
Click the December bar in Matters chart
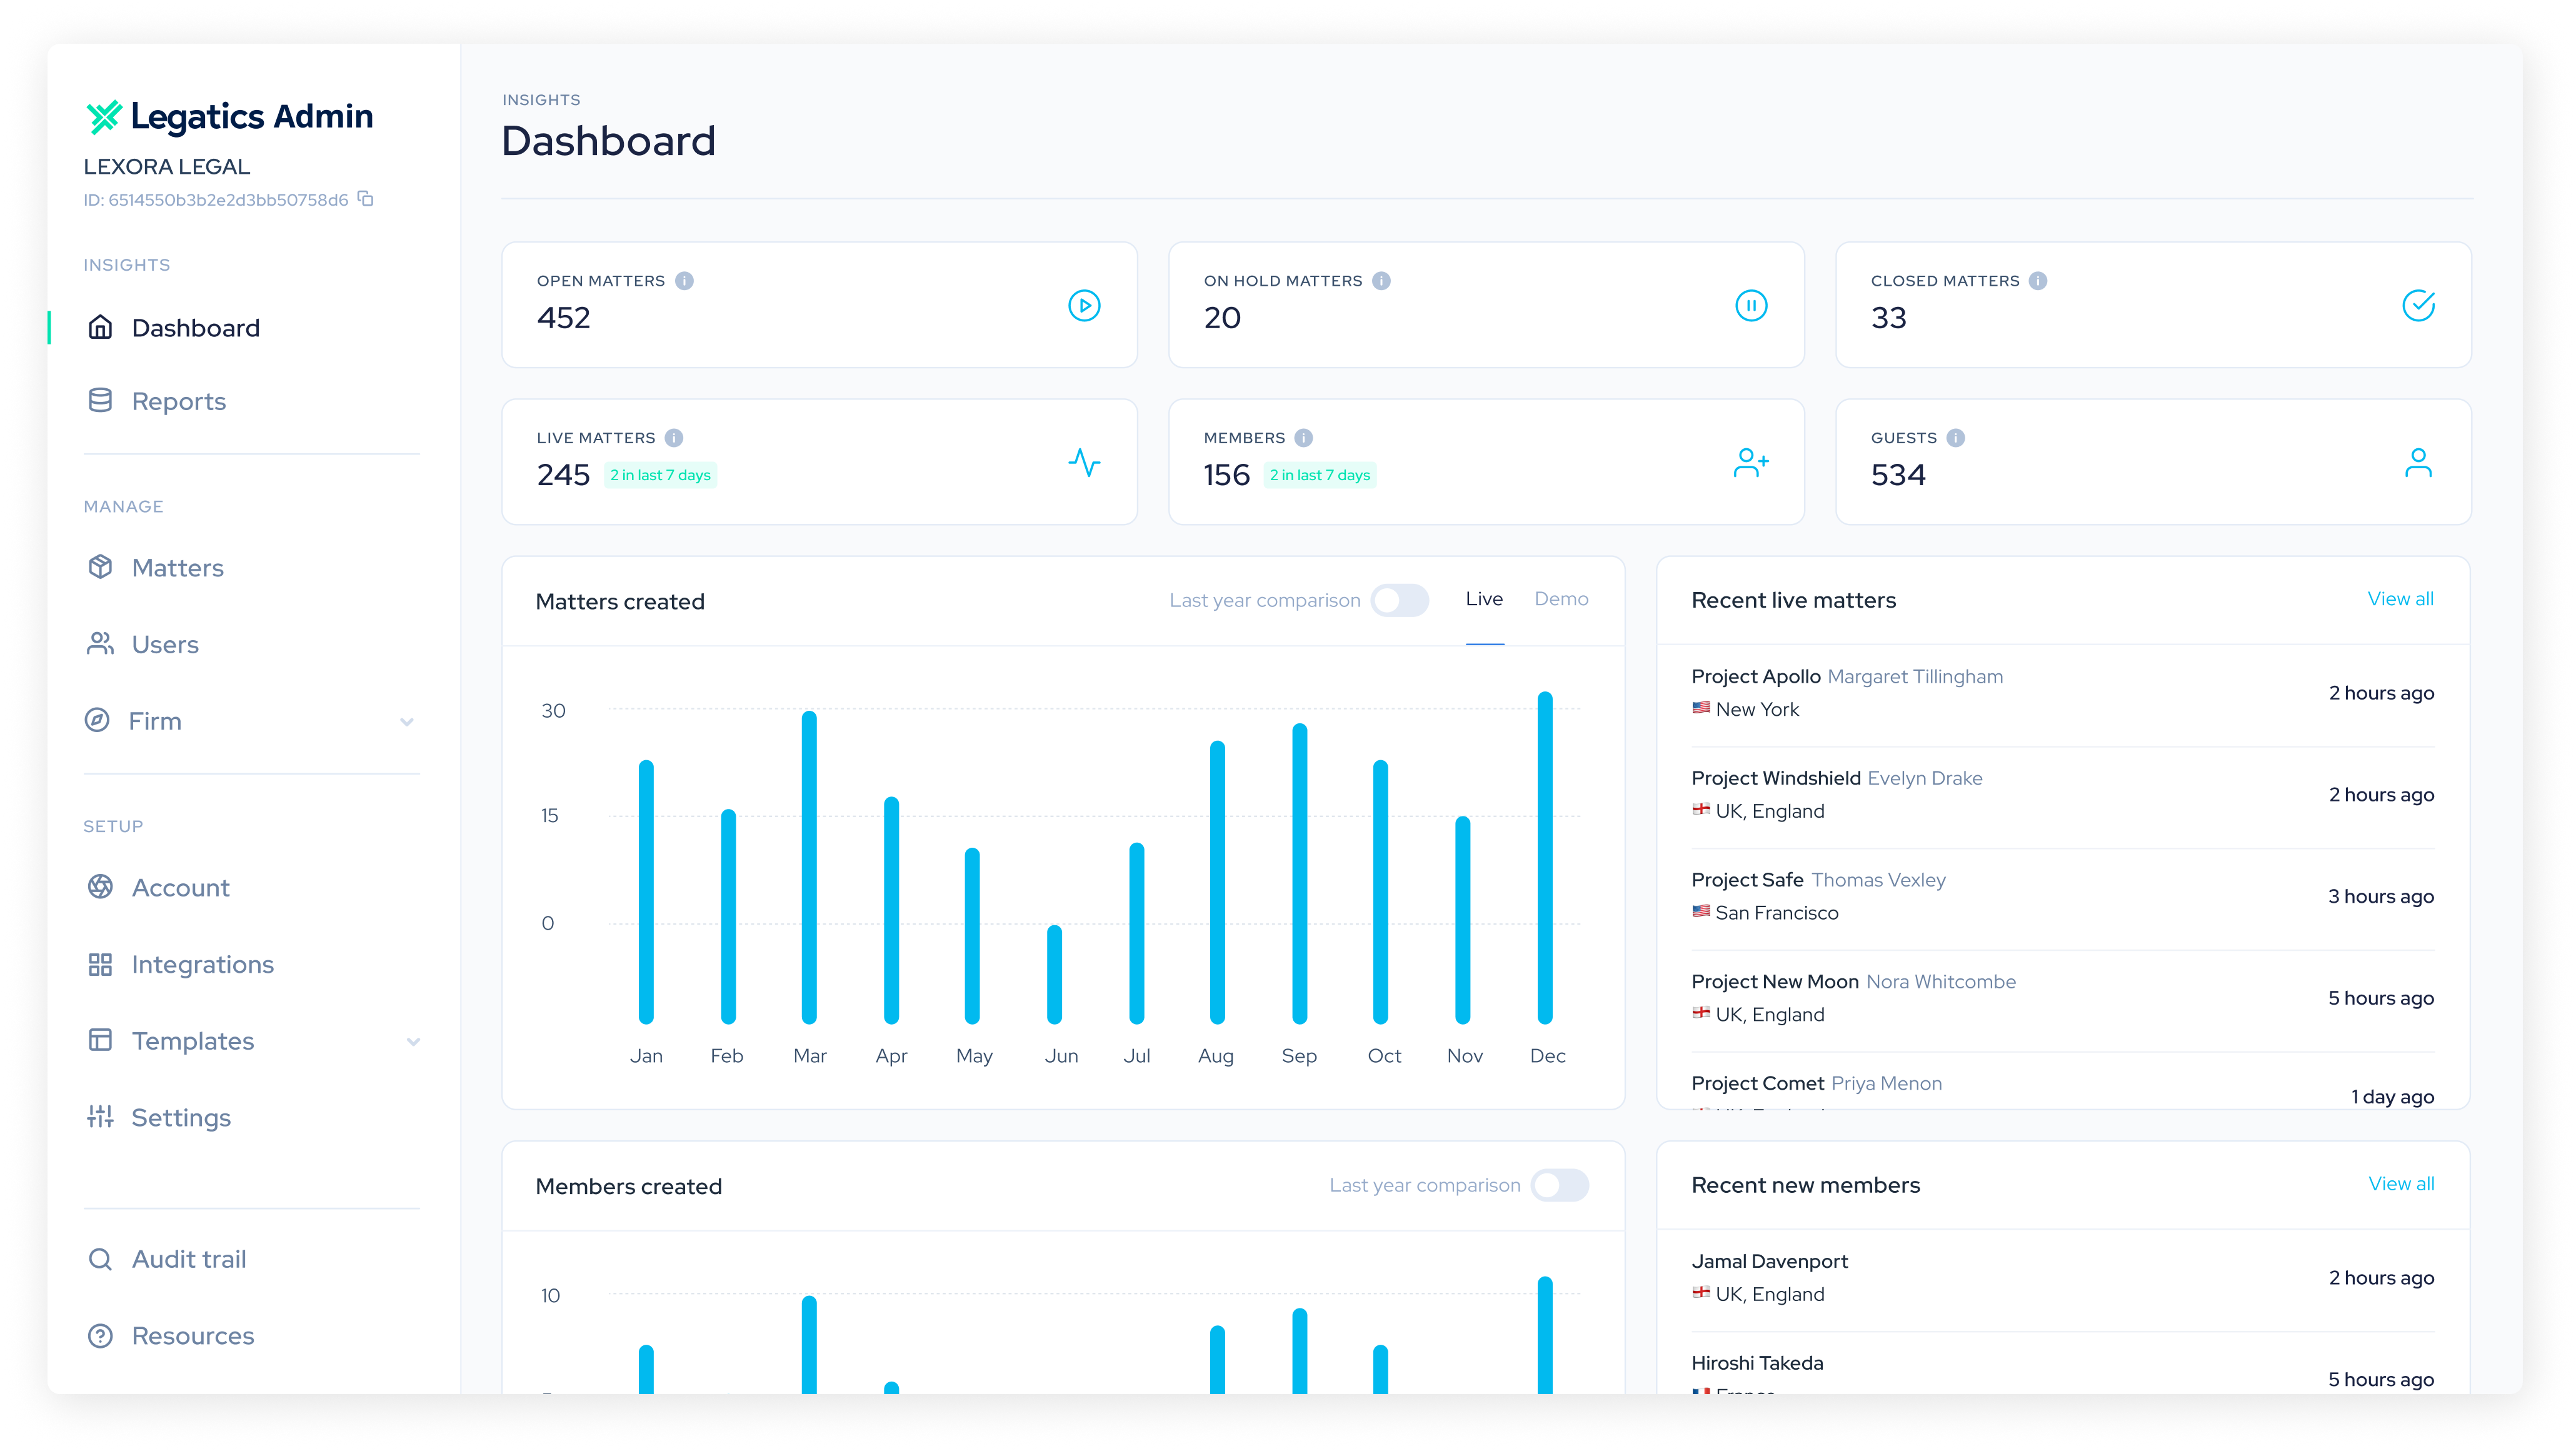[x=1545, y=858]
